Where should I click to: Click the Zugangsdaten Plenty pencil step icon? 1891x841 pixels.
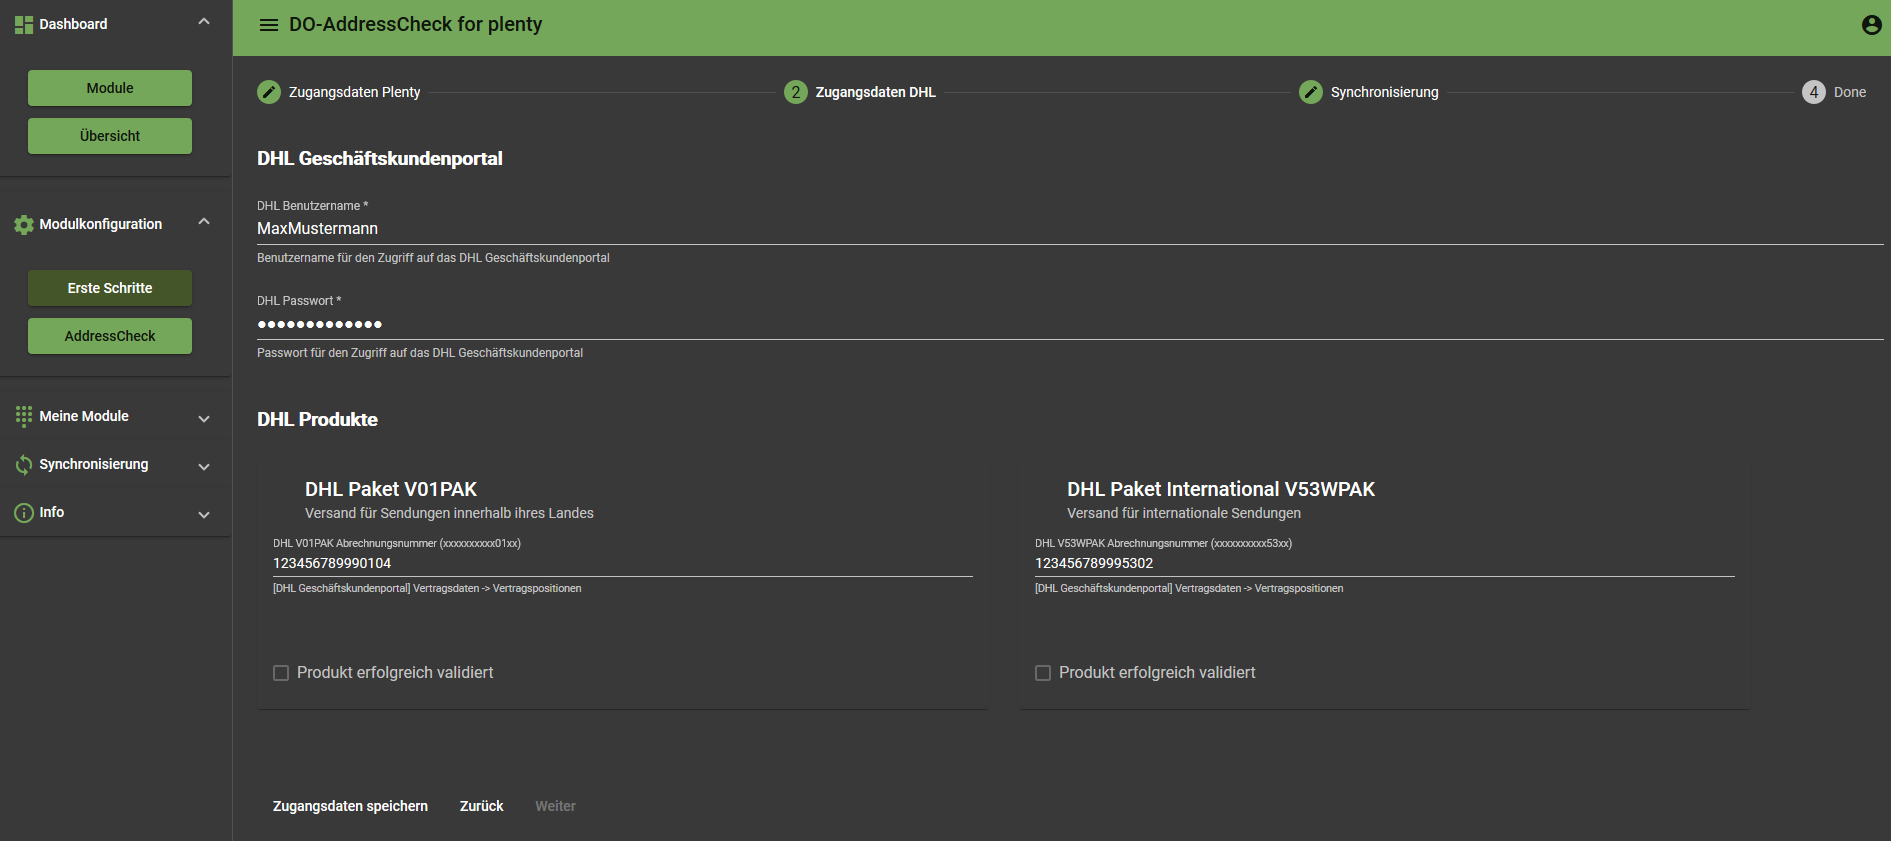click(269, 92)
